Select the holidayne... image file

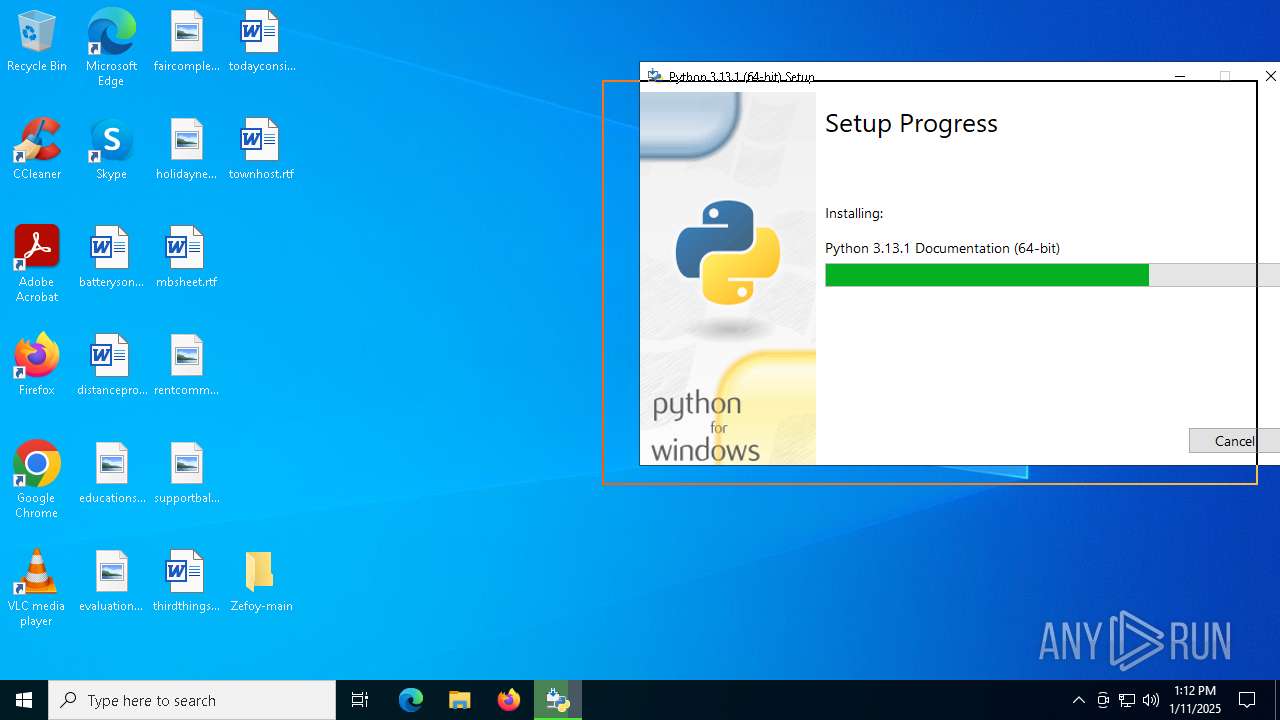coord(186,150)
